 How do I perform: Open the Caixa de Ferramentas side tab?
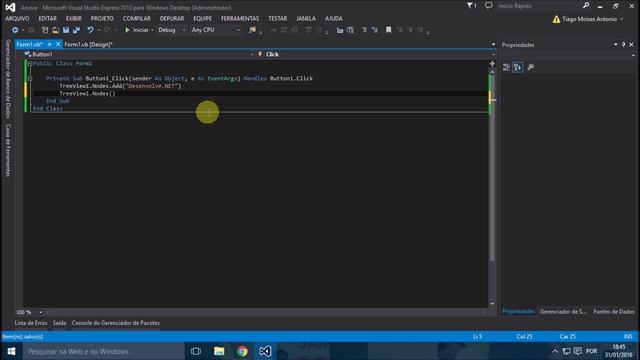7,150
